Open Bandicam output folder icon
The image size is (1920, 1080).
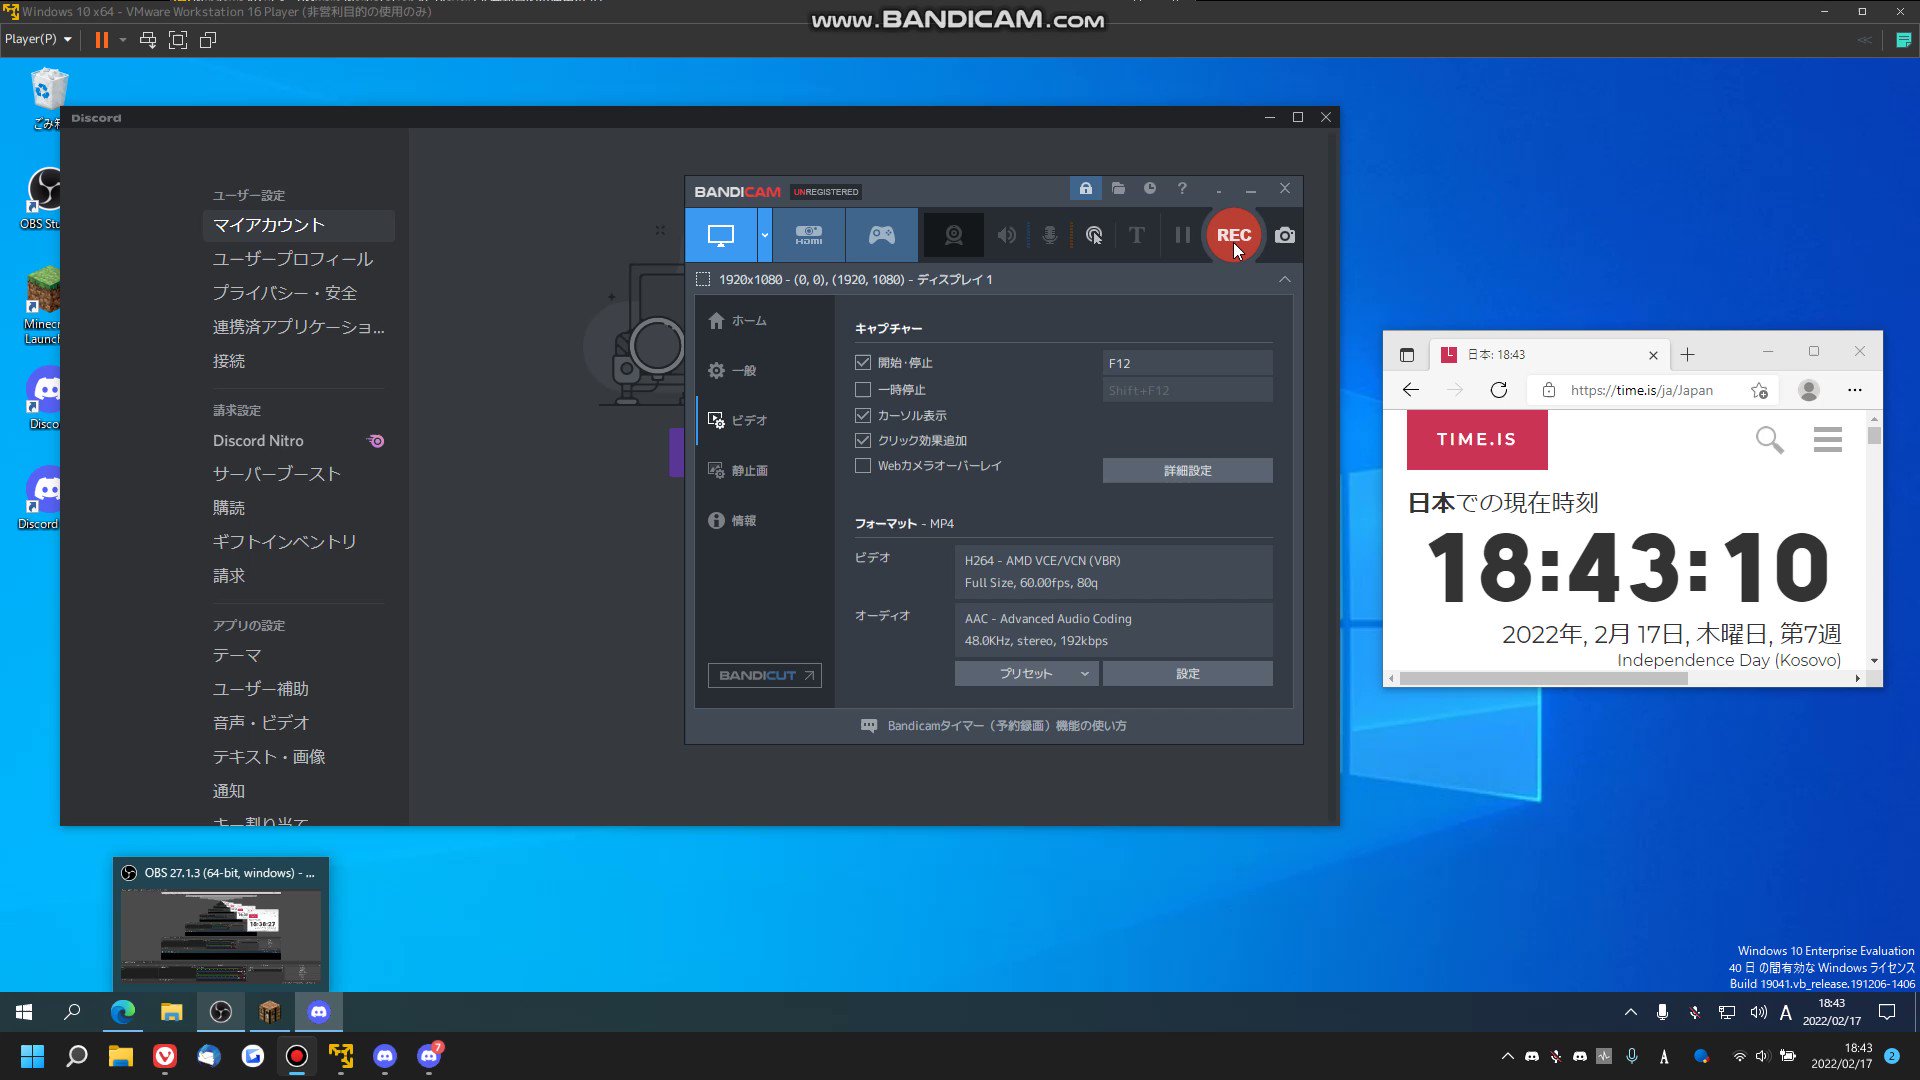[1118, 188]
